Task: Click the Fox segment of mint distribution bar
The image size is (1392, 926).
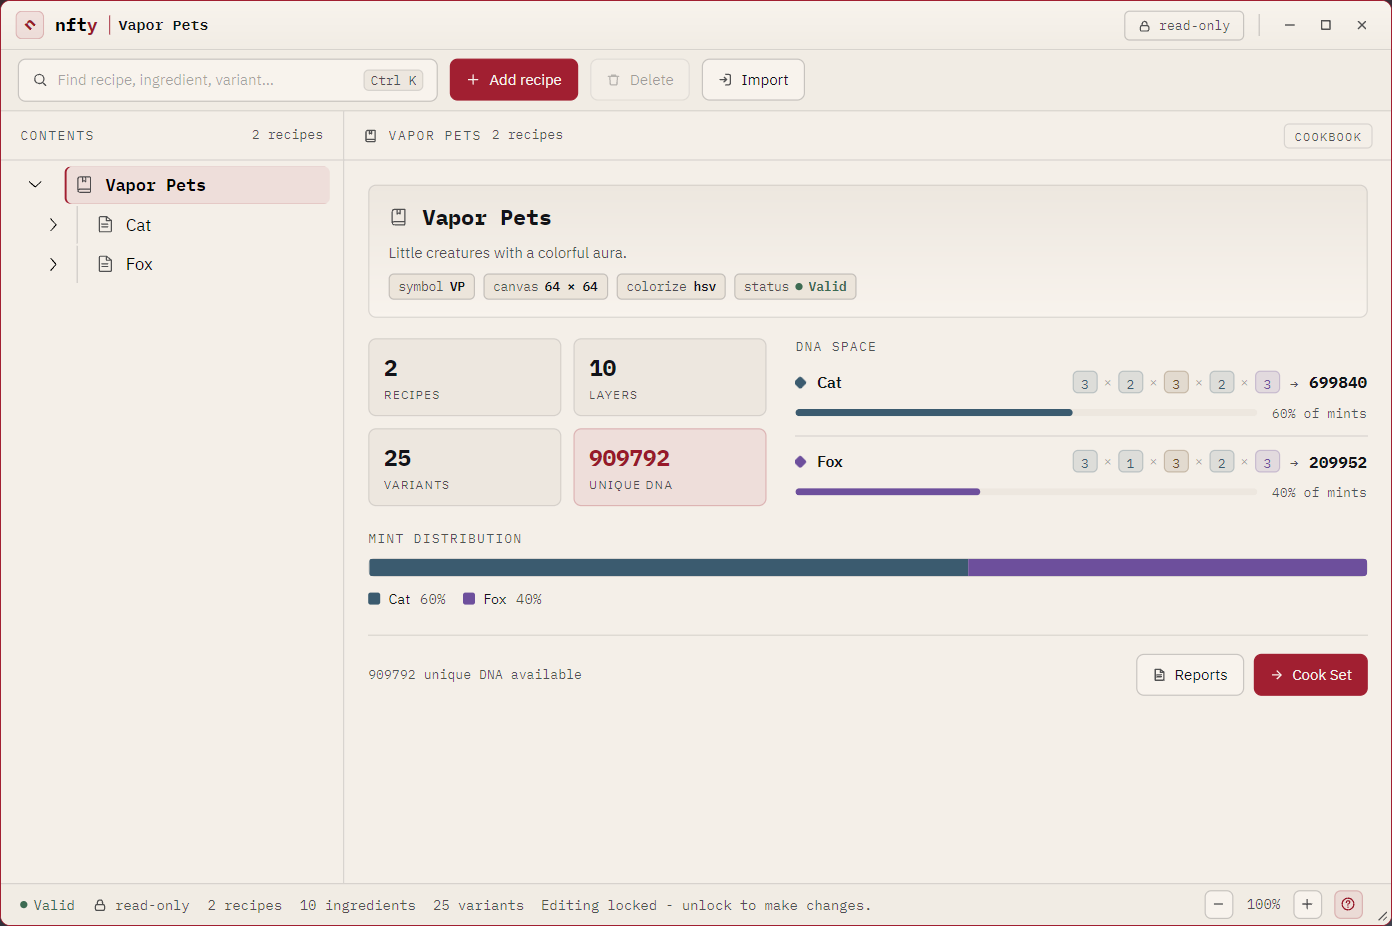Action: point(1167,568)
